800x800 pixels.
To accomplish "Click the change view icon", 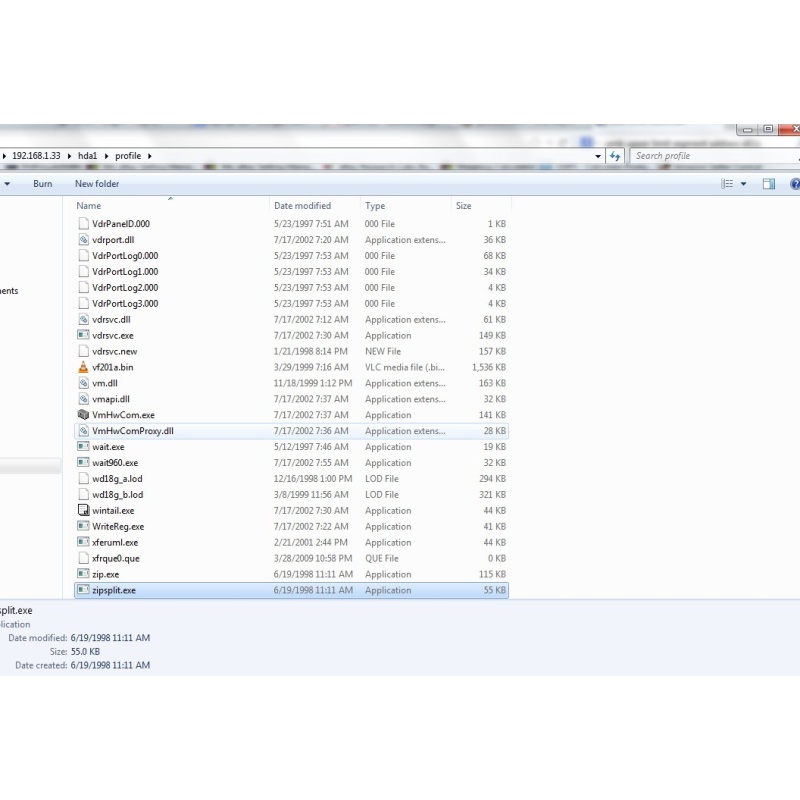I will (728, 184).
